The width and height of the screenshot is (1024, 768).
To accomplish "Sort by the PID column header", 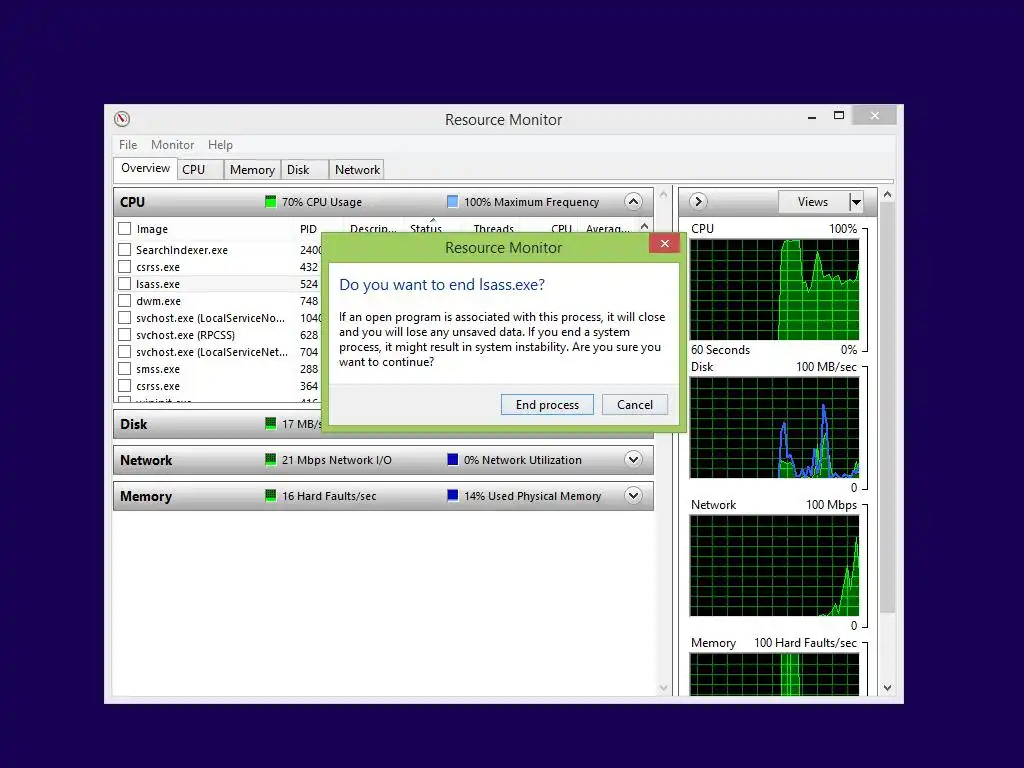I will tap(308, 229).
